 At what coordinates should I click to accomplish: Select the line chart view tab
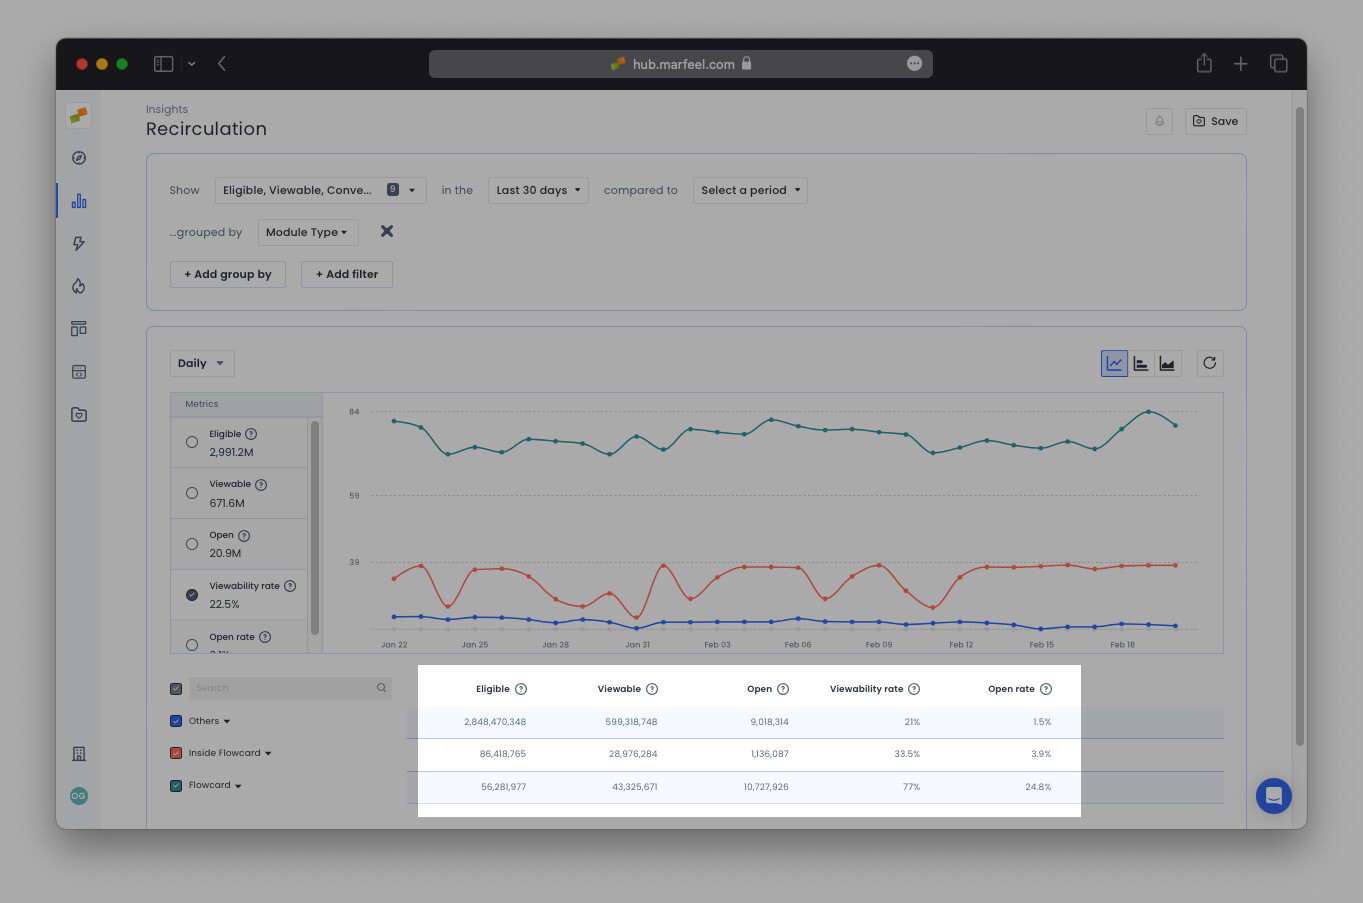[1114, 363]
